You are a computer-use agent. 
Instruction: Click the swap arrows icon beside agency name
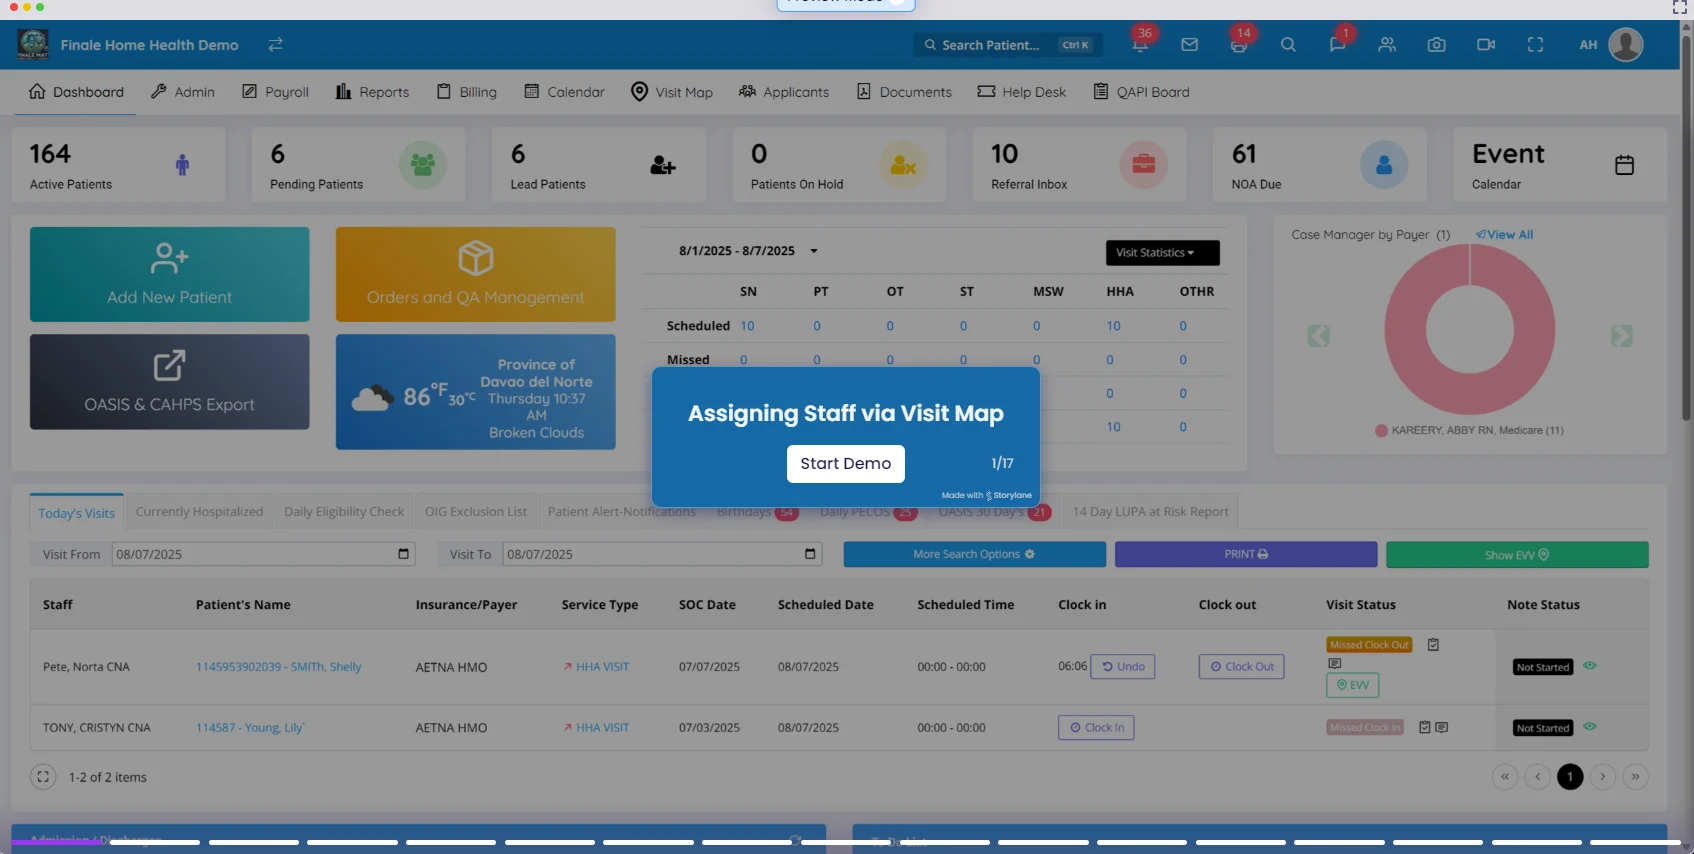[x=275, y=45]
